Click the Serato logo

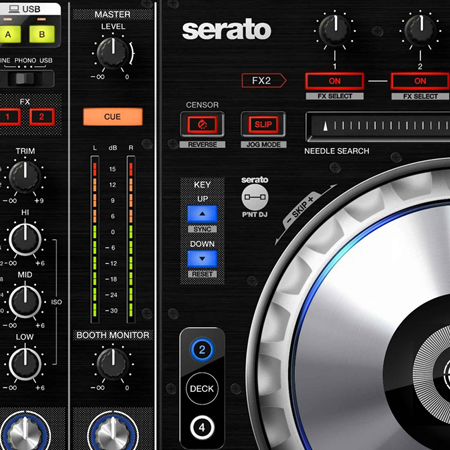227,30
